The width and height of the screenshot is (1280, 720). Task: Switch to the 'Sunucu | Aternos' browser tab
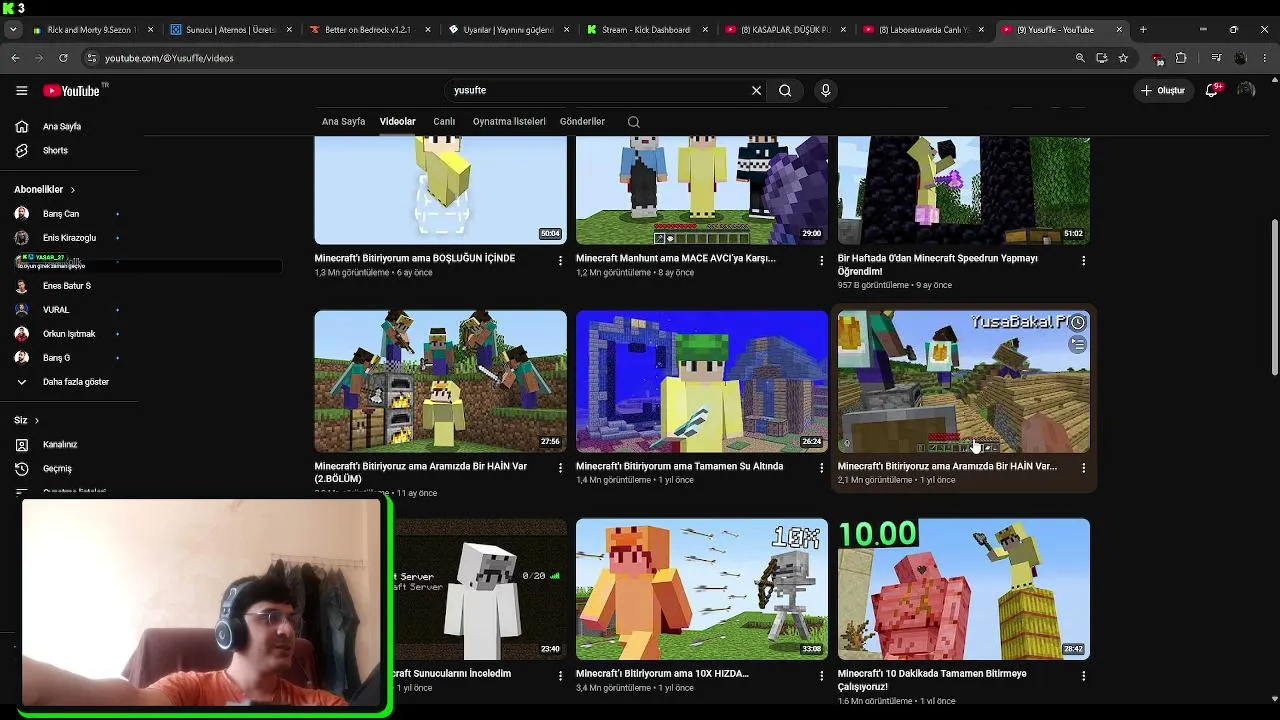231,30
